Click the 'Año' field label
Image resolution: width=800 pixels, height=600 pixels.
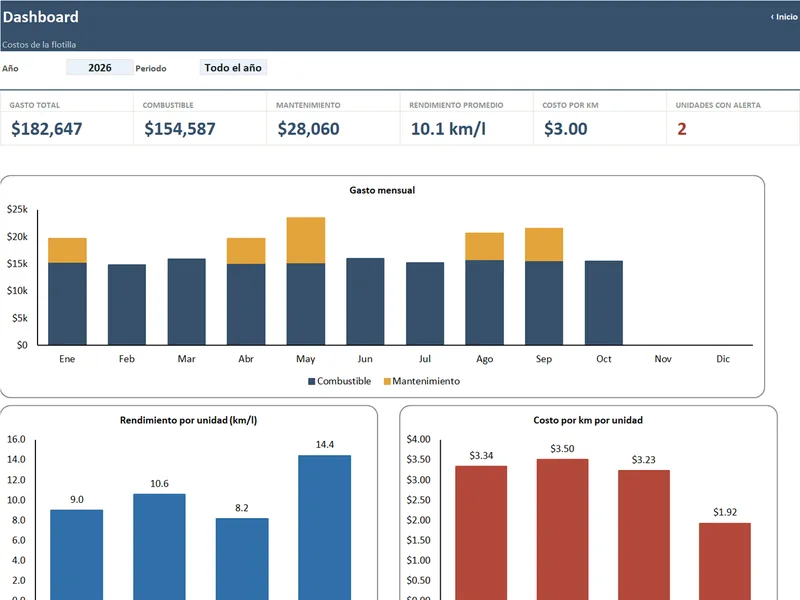pyautogui.click(x=10, y=68)
